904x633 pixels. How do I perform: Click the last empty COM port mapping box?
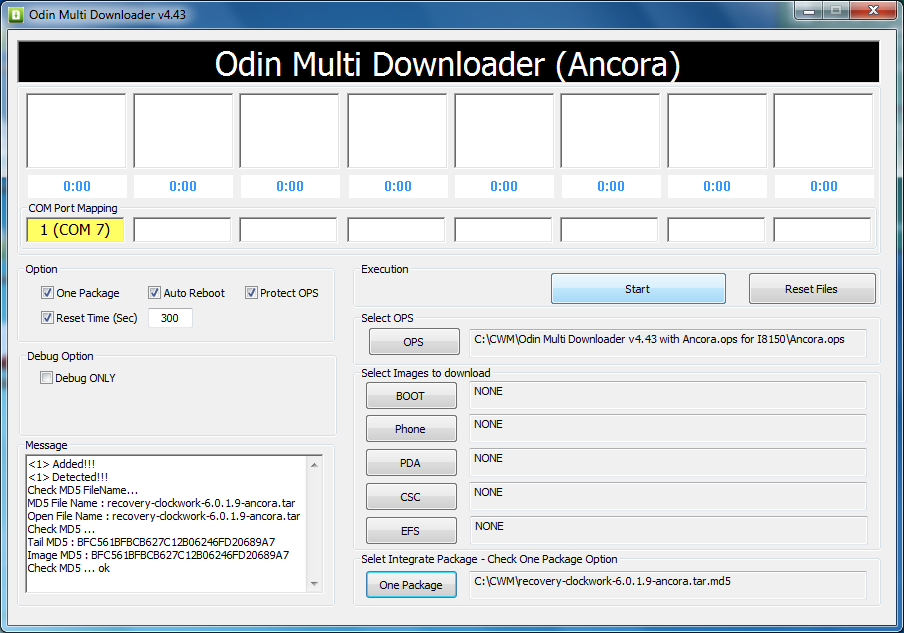[x=822, y=230]
